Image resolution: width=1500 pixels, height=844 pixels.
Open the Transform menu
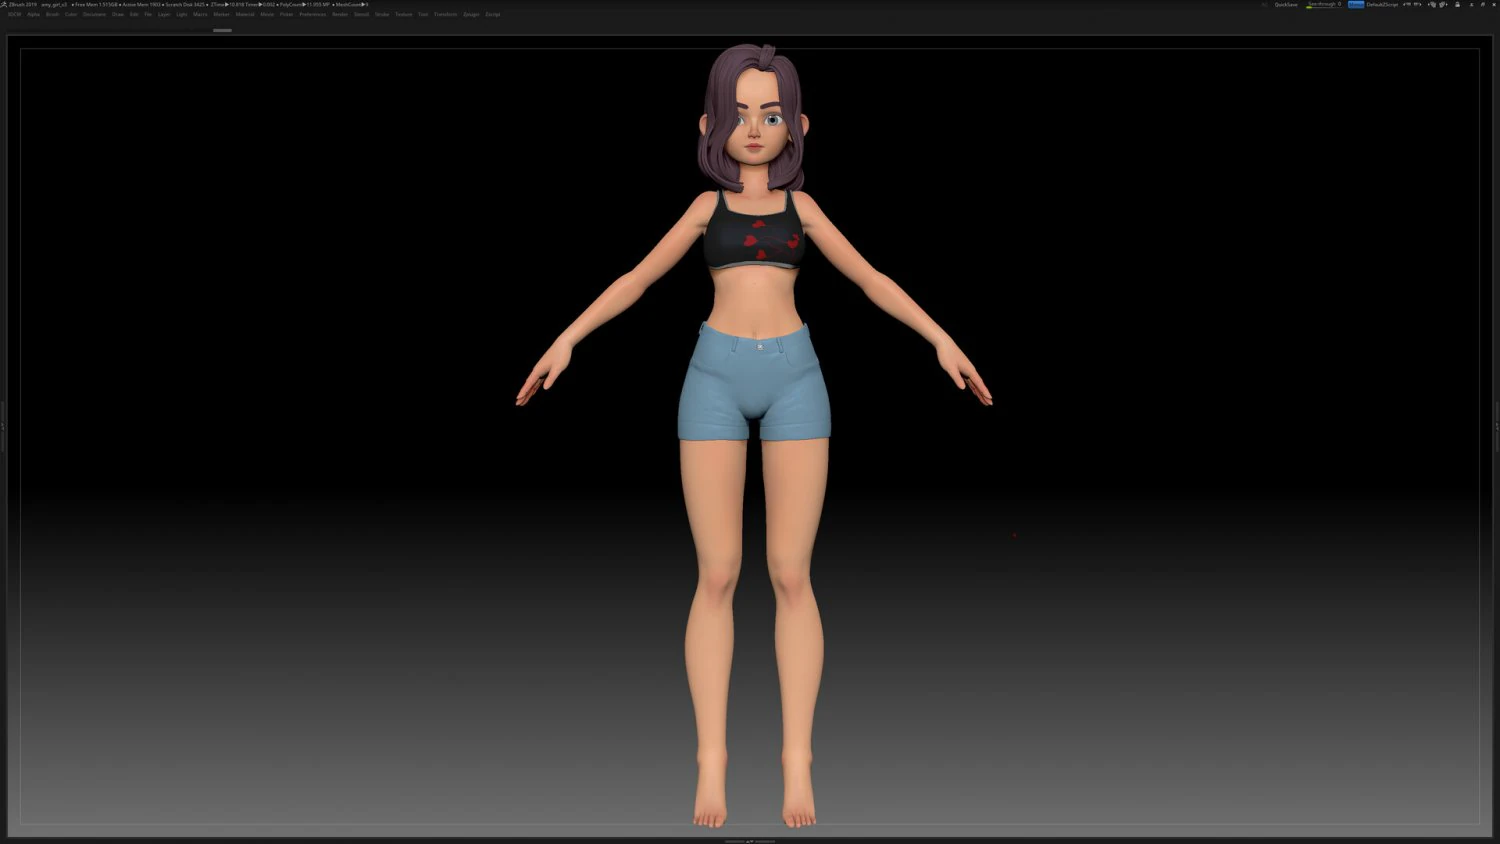click(445, 14)
